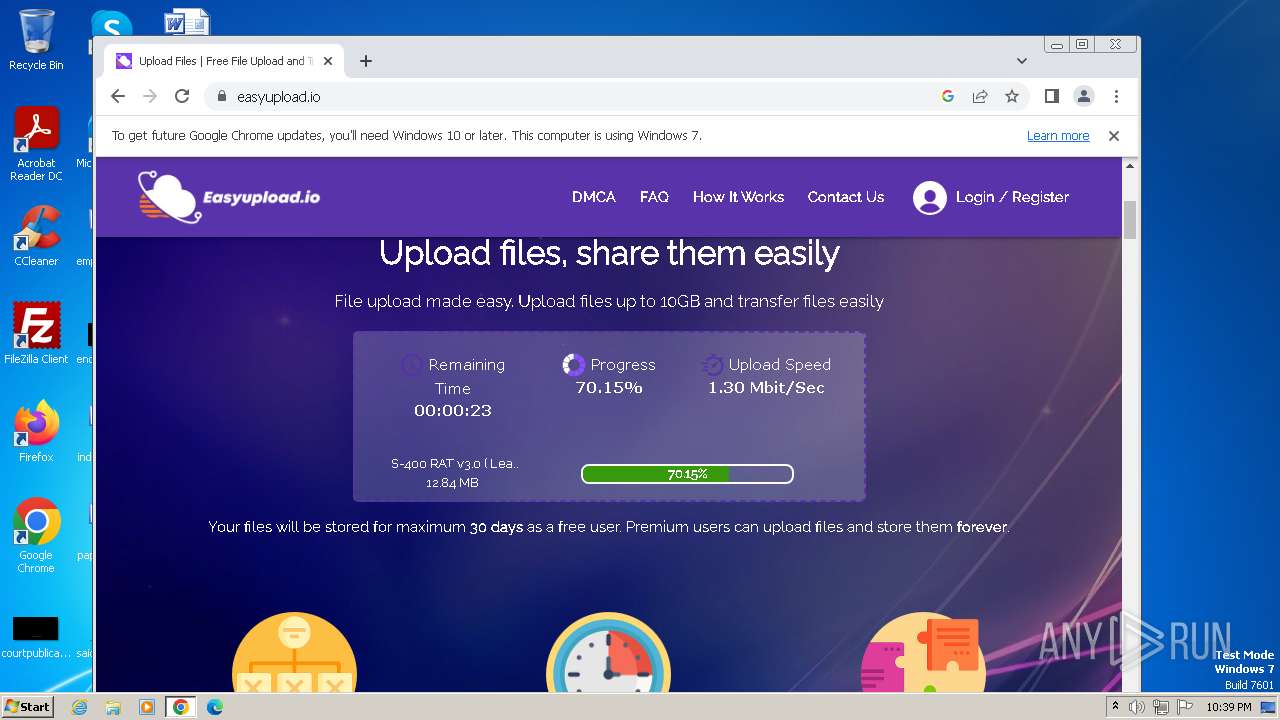Switch to Chrome in the taskbar

point(181,707)
